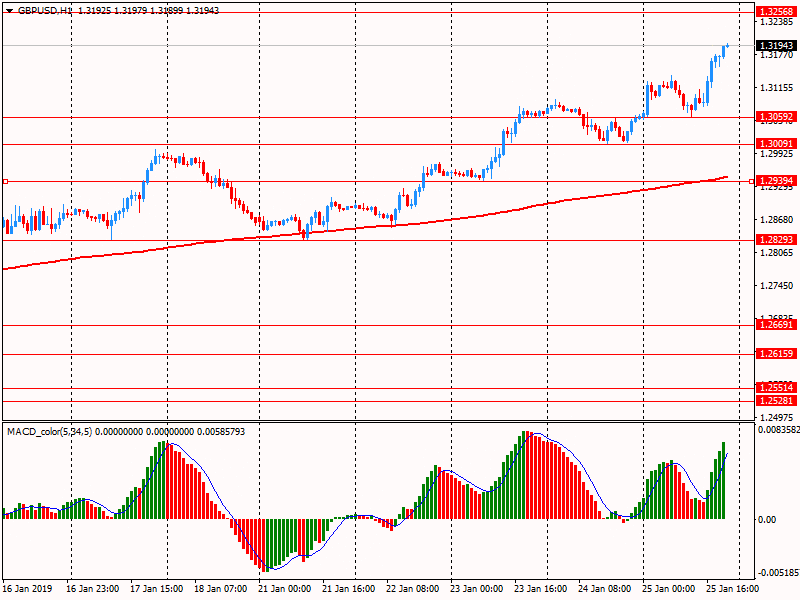
Task: Select the 1.28293 support level label
Action: click(777, 240)
